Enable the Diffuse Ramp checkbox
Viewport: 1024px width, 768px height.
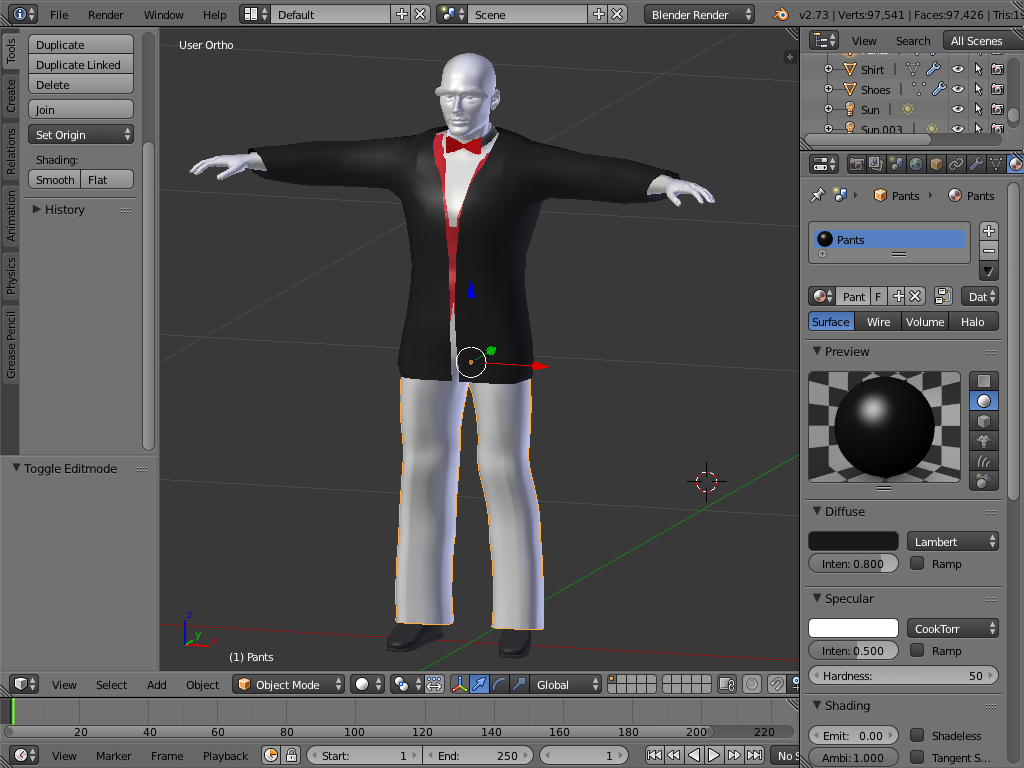pyautogui.click(x=917, y=564)
